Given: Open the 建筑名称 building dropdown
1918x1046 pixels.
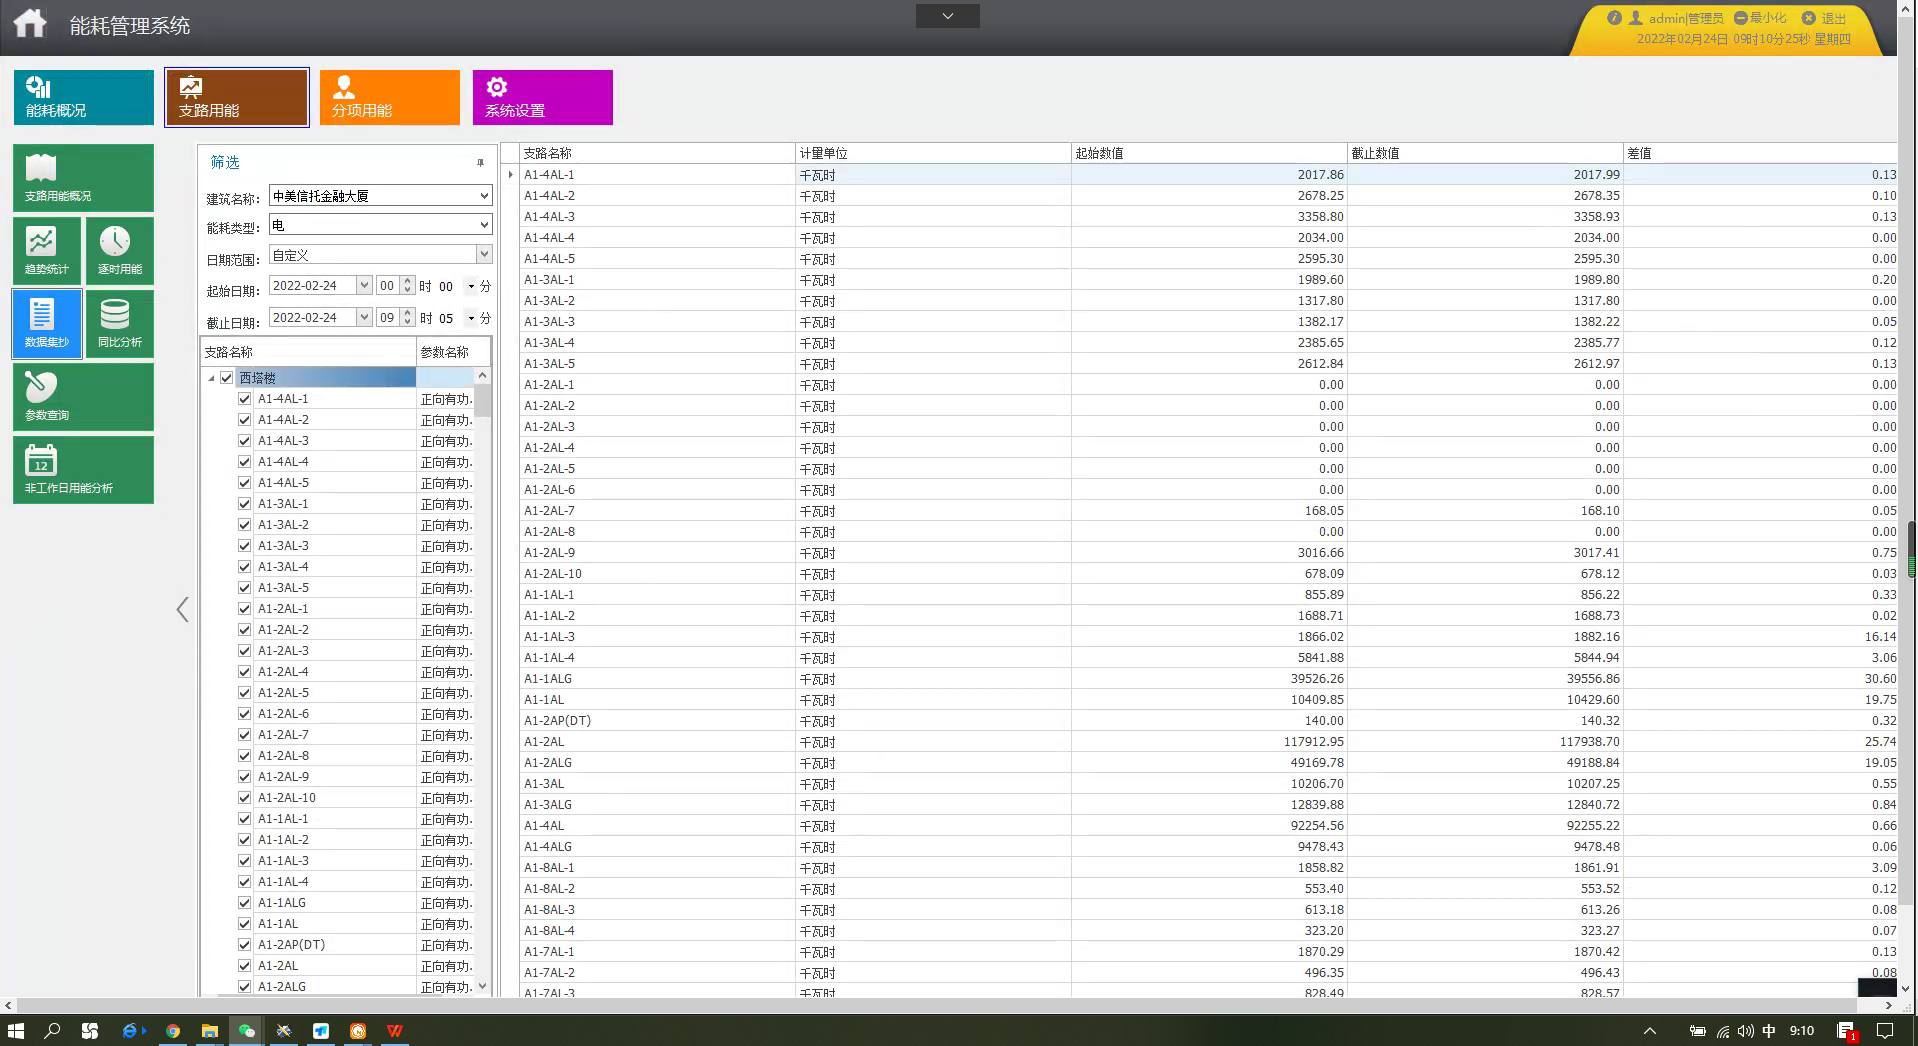Looking at the screenshot, I should tap(484, 196).
